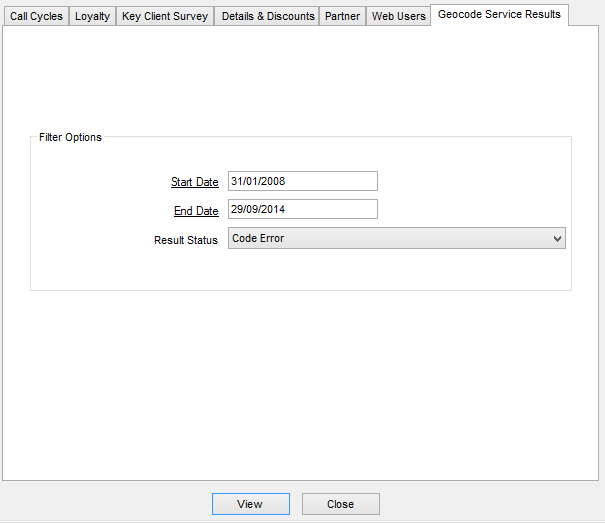This screenshot has width=605, height=523.
Task: Click the underlined Start Date label
Action: [x=194, y=182]
